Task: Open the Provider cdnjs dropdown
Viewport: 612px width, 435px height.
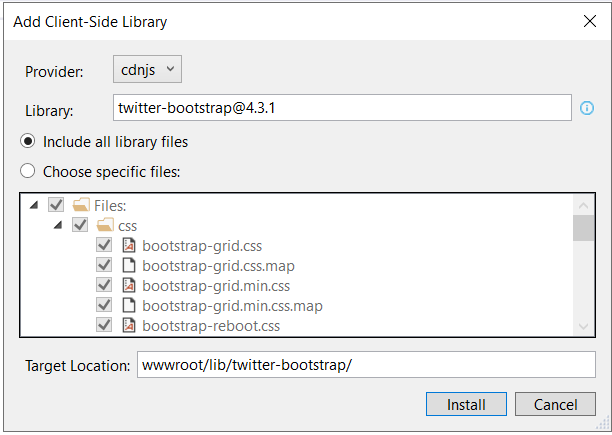Action: pyautogui.click(x=147, y=69)
